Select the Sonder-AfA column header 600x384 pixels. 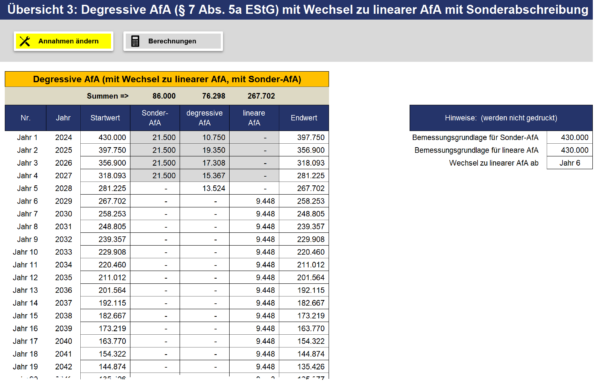pos(155,118)
